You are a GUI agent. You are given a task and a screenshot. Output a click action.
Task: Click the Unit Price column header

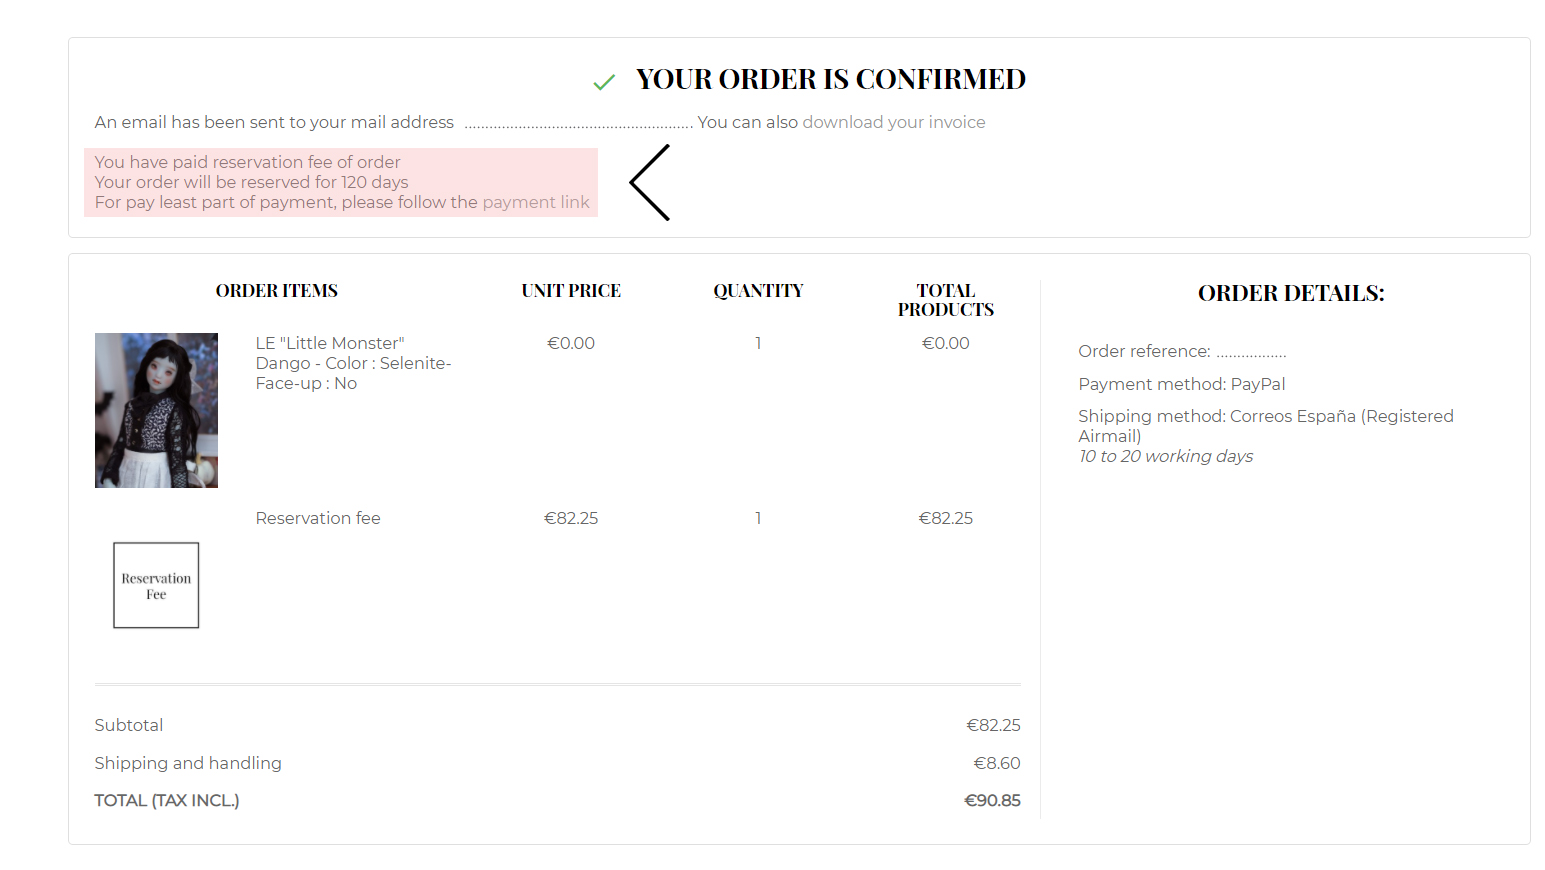coord(571,291)
